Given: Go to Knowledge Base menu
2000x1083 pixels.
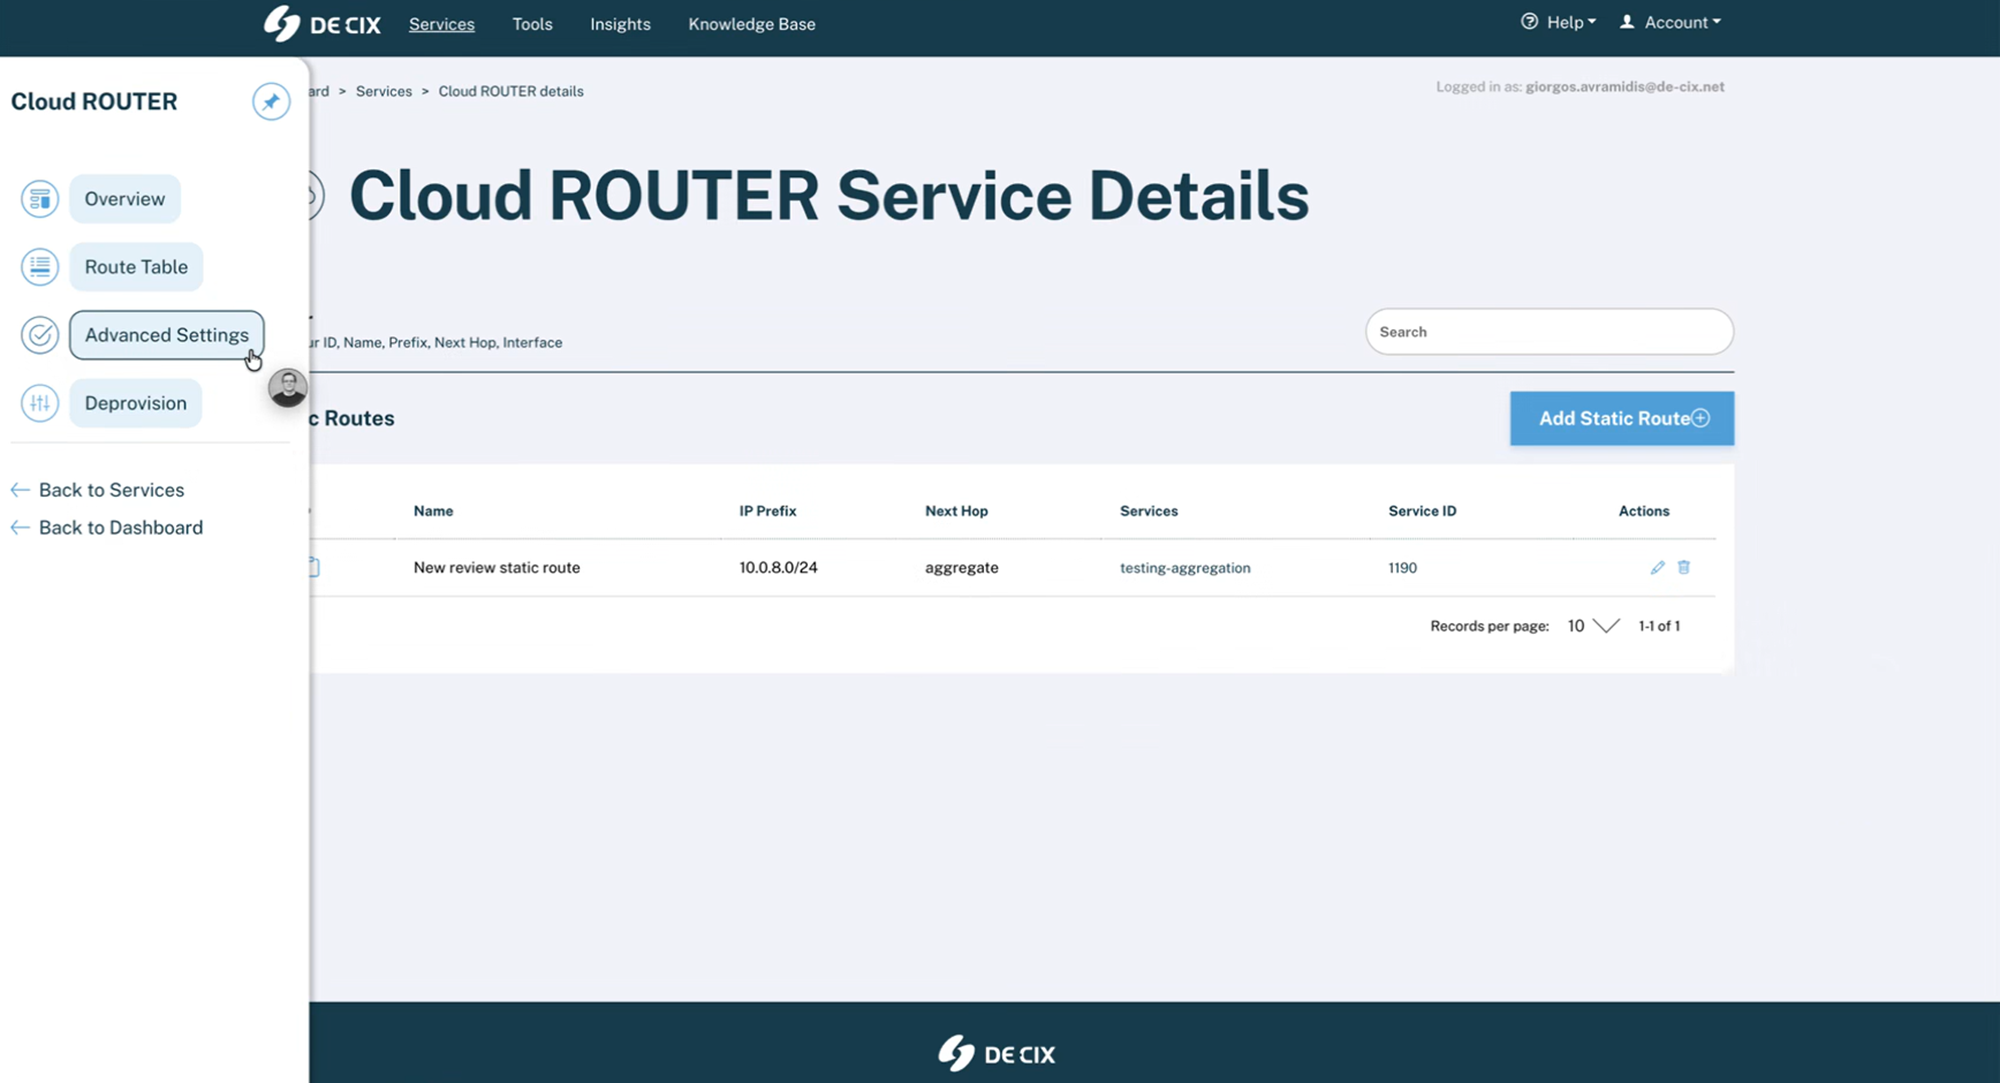Looking at the screenshot, I should [751, 24].
